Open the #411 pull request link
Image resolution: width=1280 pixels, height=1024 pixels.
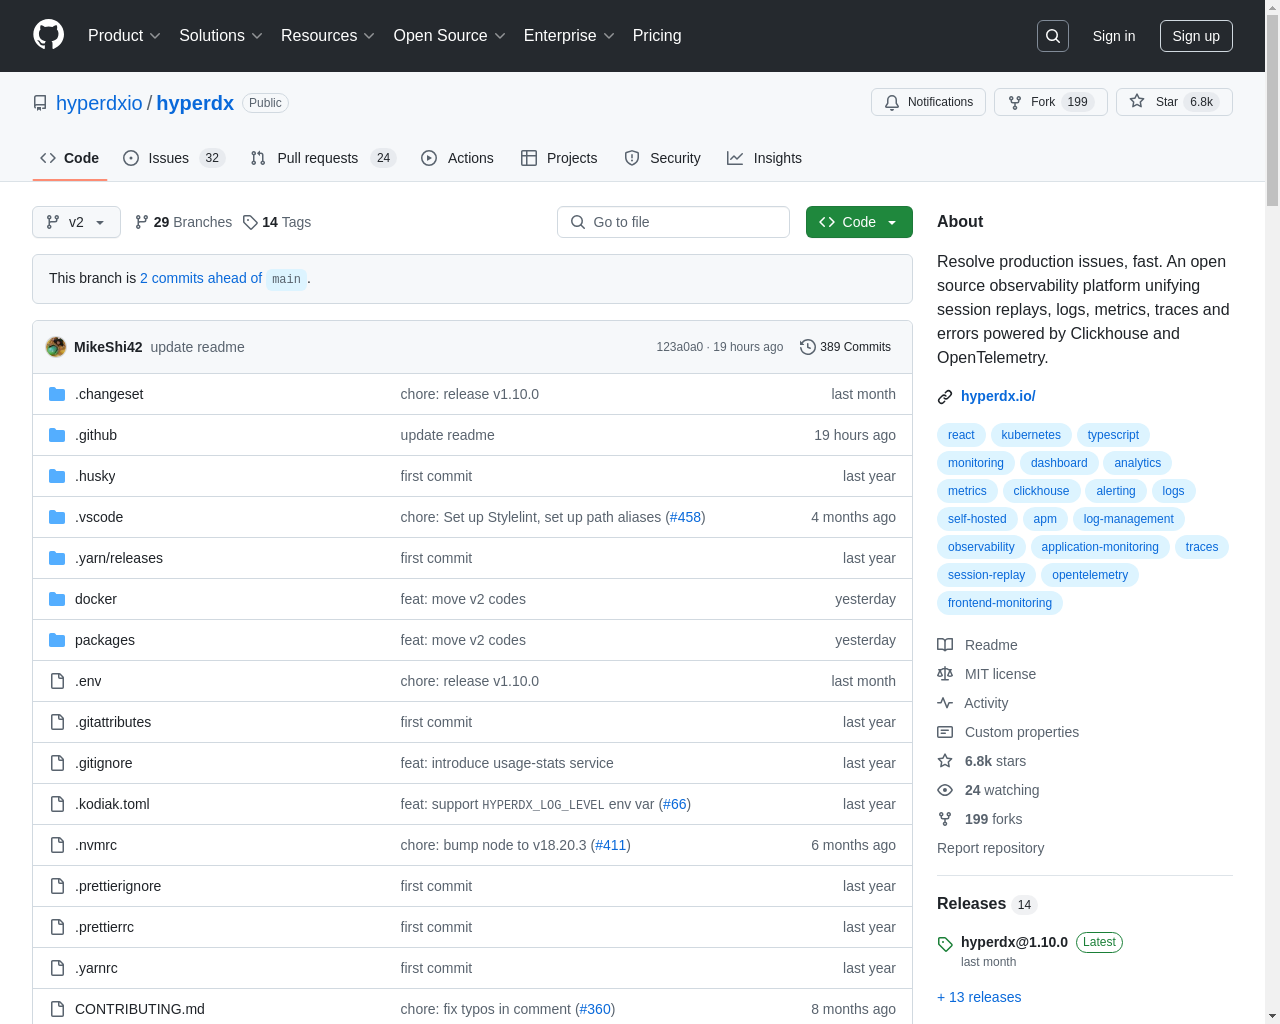610,845
